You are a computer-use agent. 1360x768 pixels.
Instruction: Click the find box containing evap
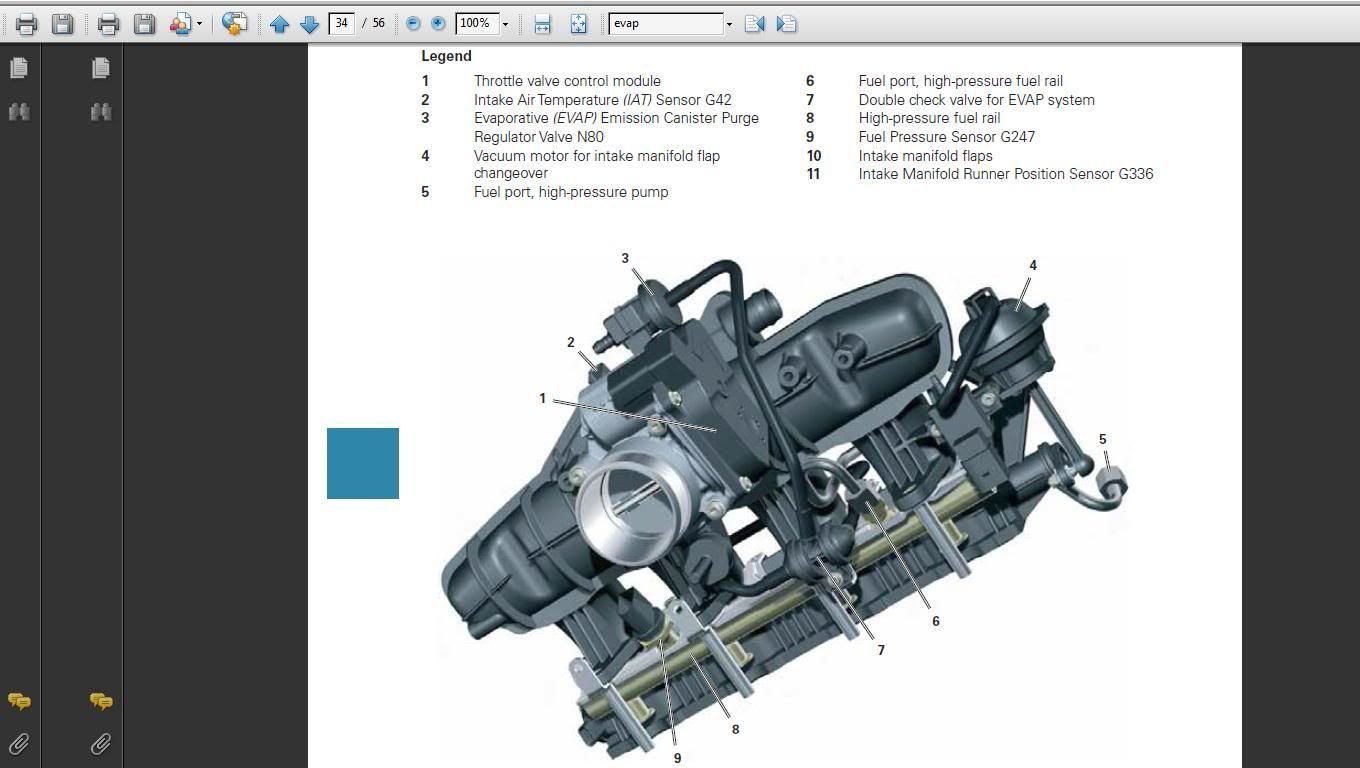coord(665,23)
